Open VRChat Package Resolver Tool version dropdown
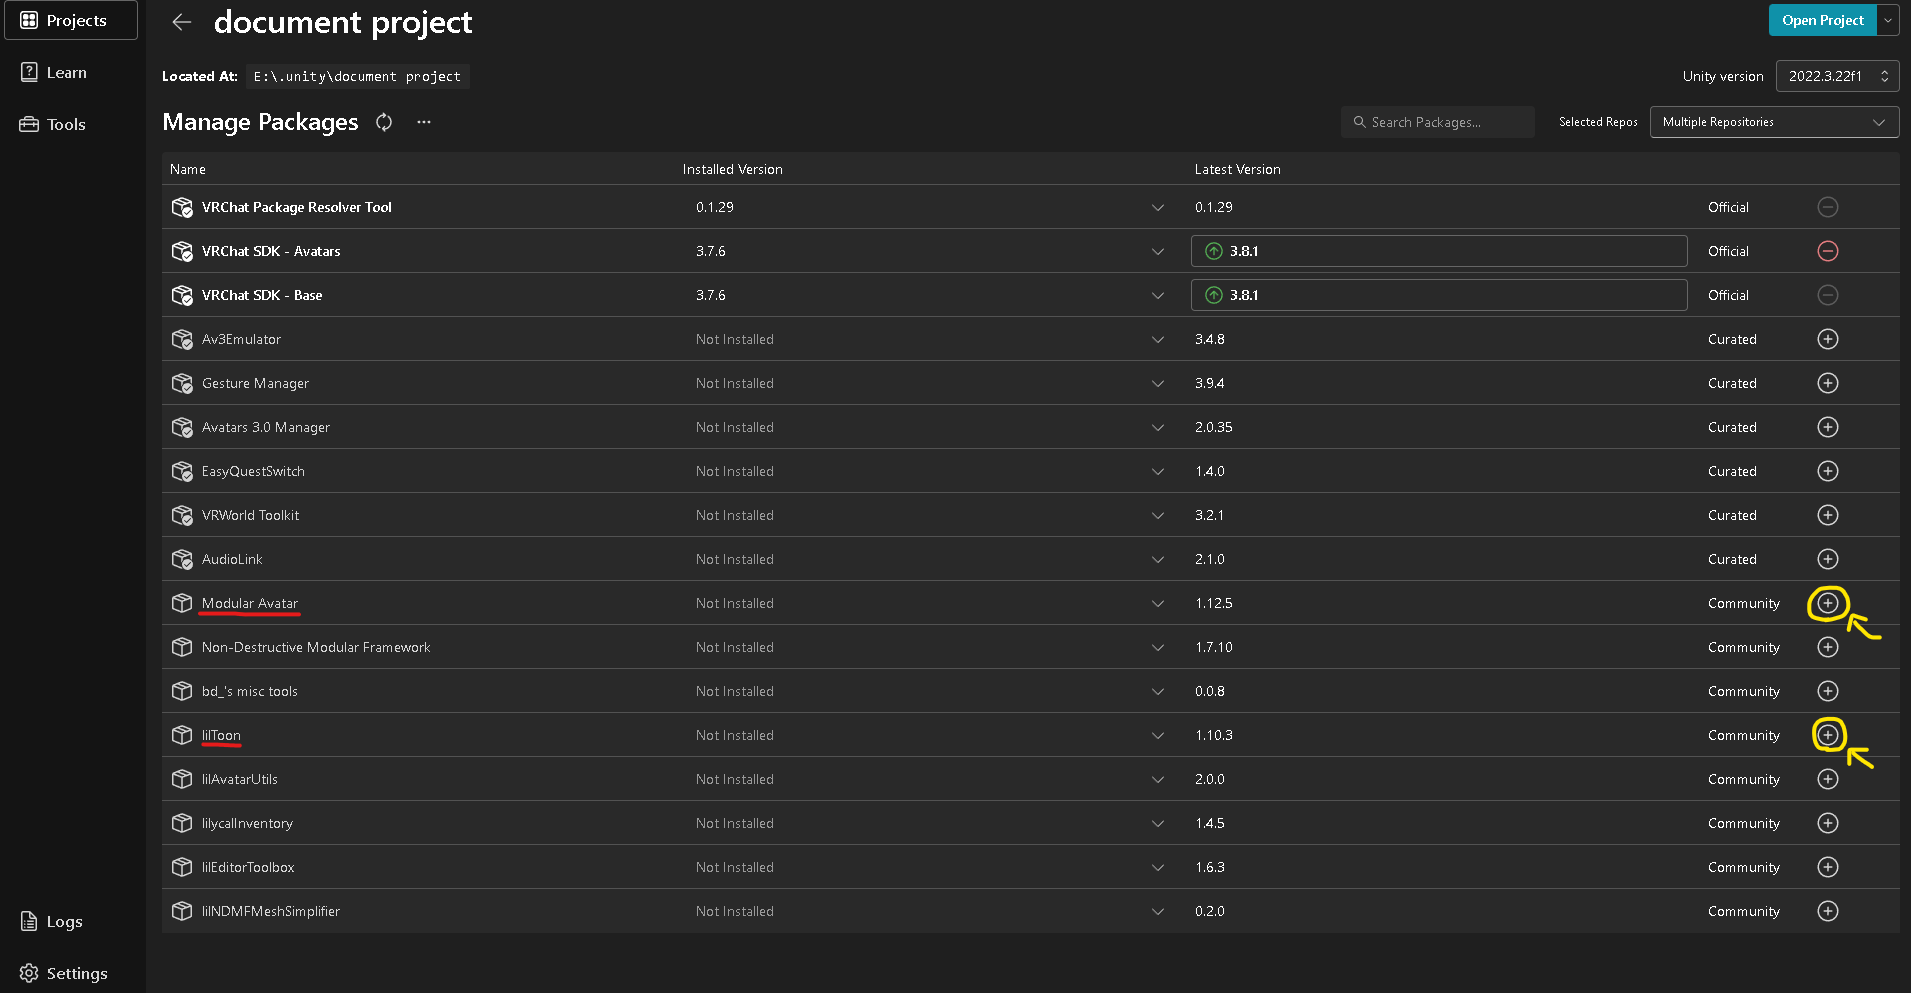 [1158, 207]
